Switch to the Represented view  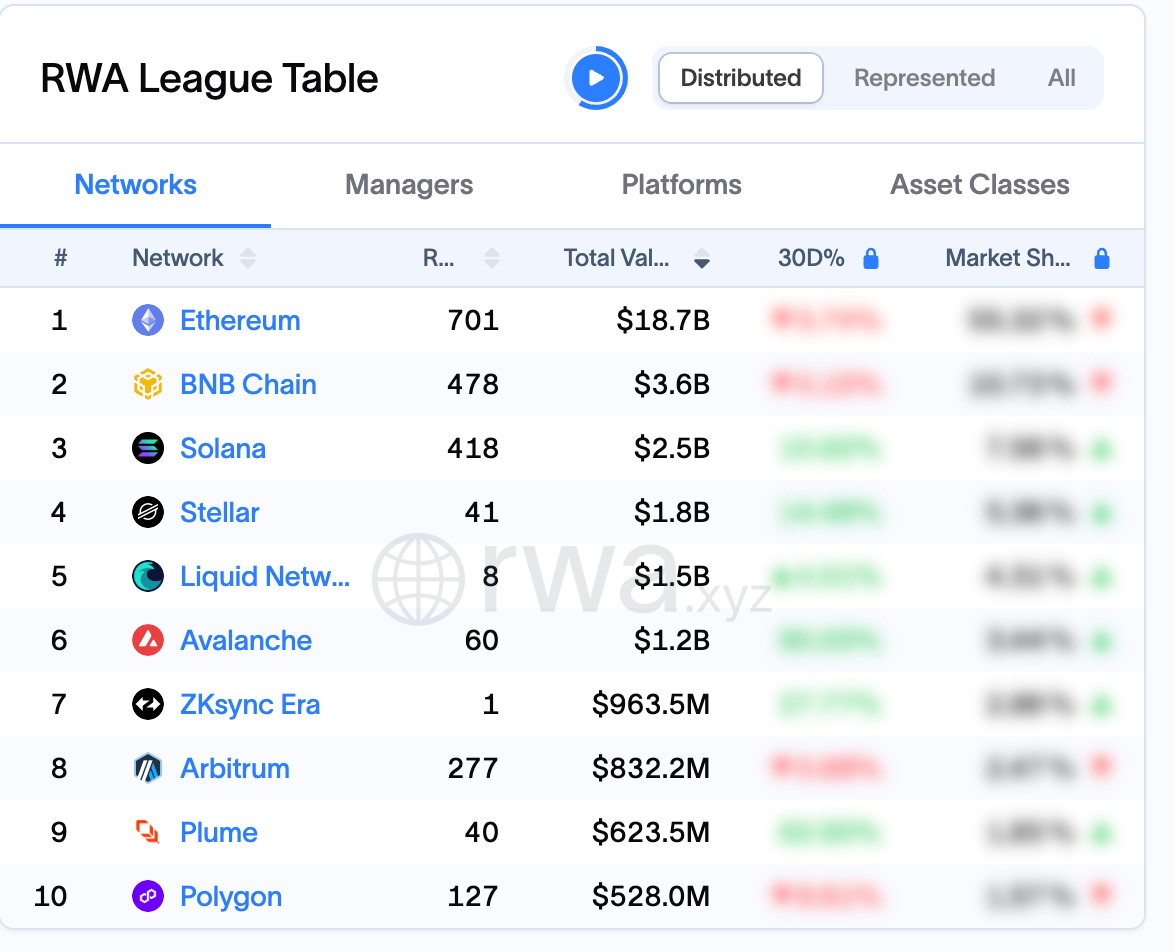pyautogui.click(x=924, y=78)
